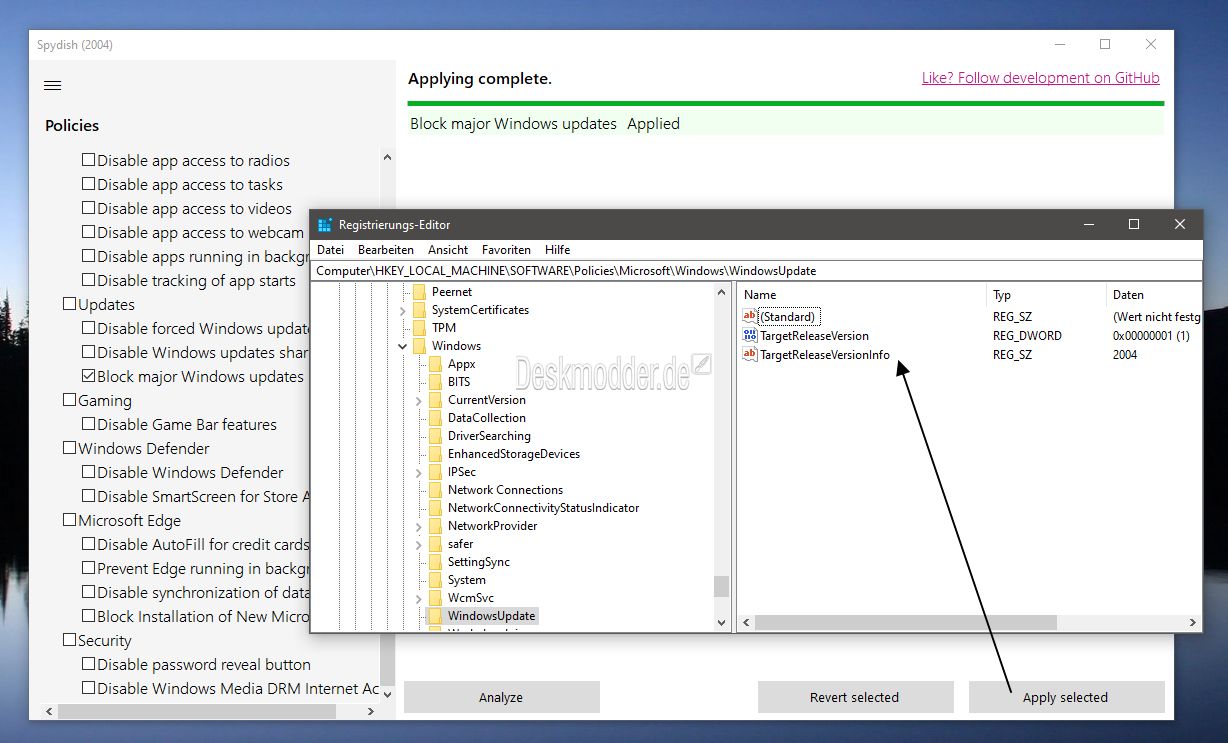The height and width of the screenshot is (743, 1228).
Task: Open the Follow development on GitHub link
Action: tap(1041, 78)
